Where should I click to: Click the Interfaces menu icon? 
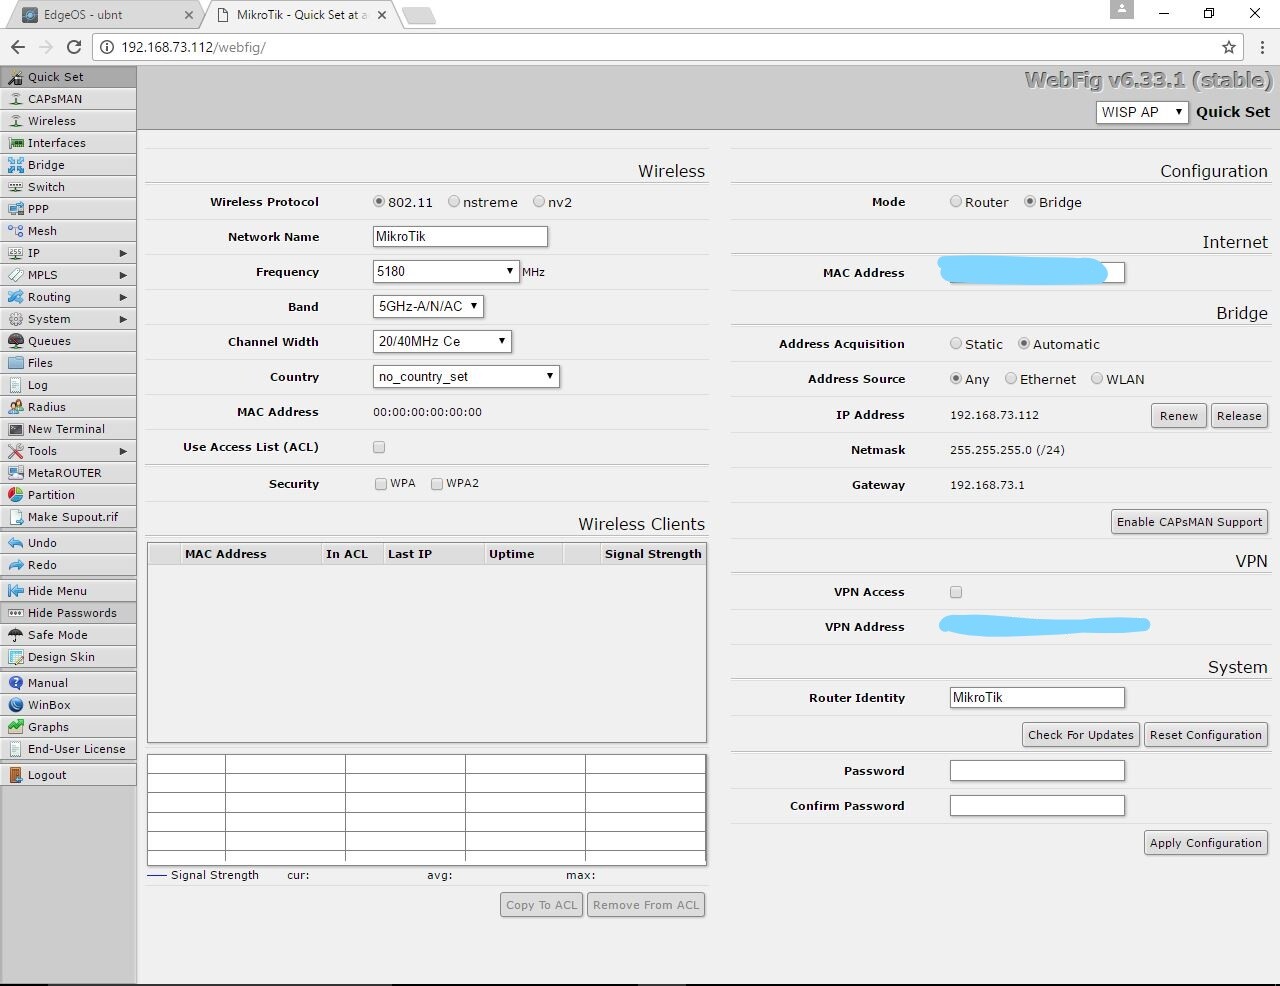15,143
